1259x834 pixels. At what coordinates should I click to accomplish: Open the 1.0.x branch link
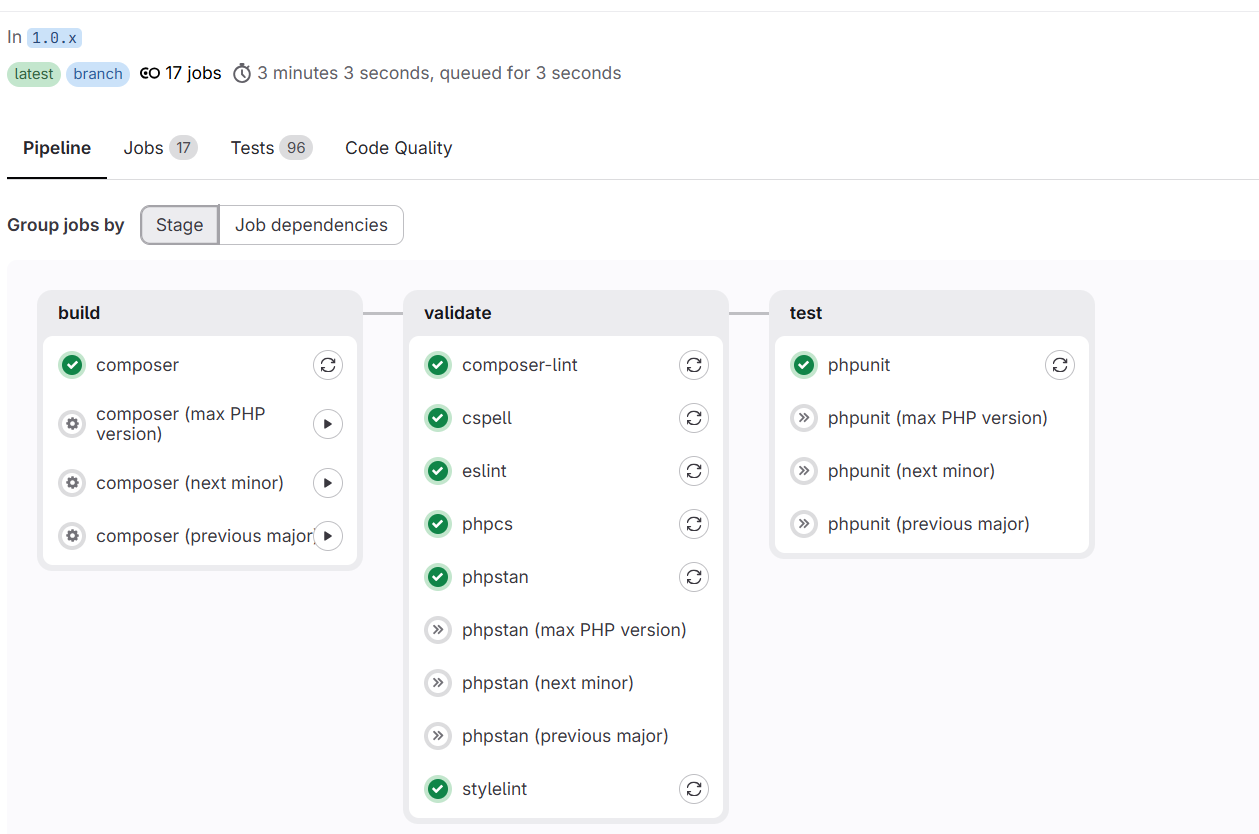tap(55, 38)
